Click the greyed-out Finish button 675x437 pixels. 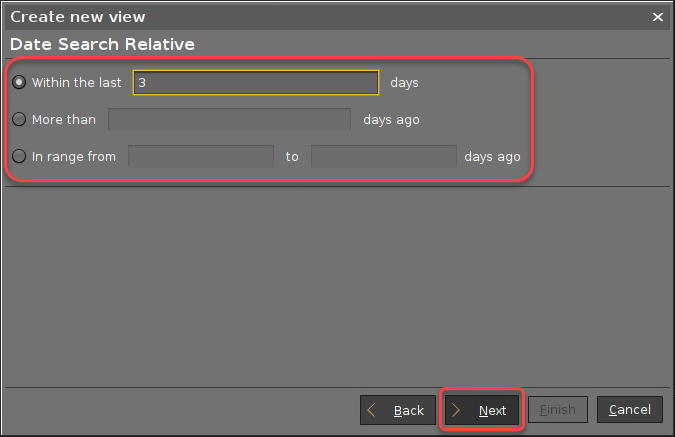[x=558, y=410]
